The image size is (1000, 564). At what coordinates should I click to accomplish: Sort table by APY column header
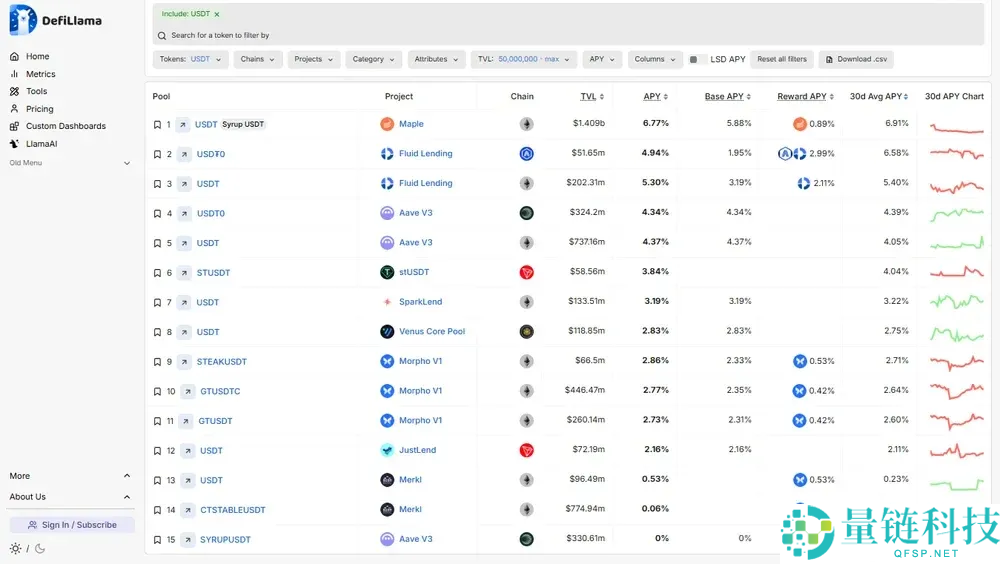point(655,96)
